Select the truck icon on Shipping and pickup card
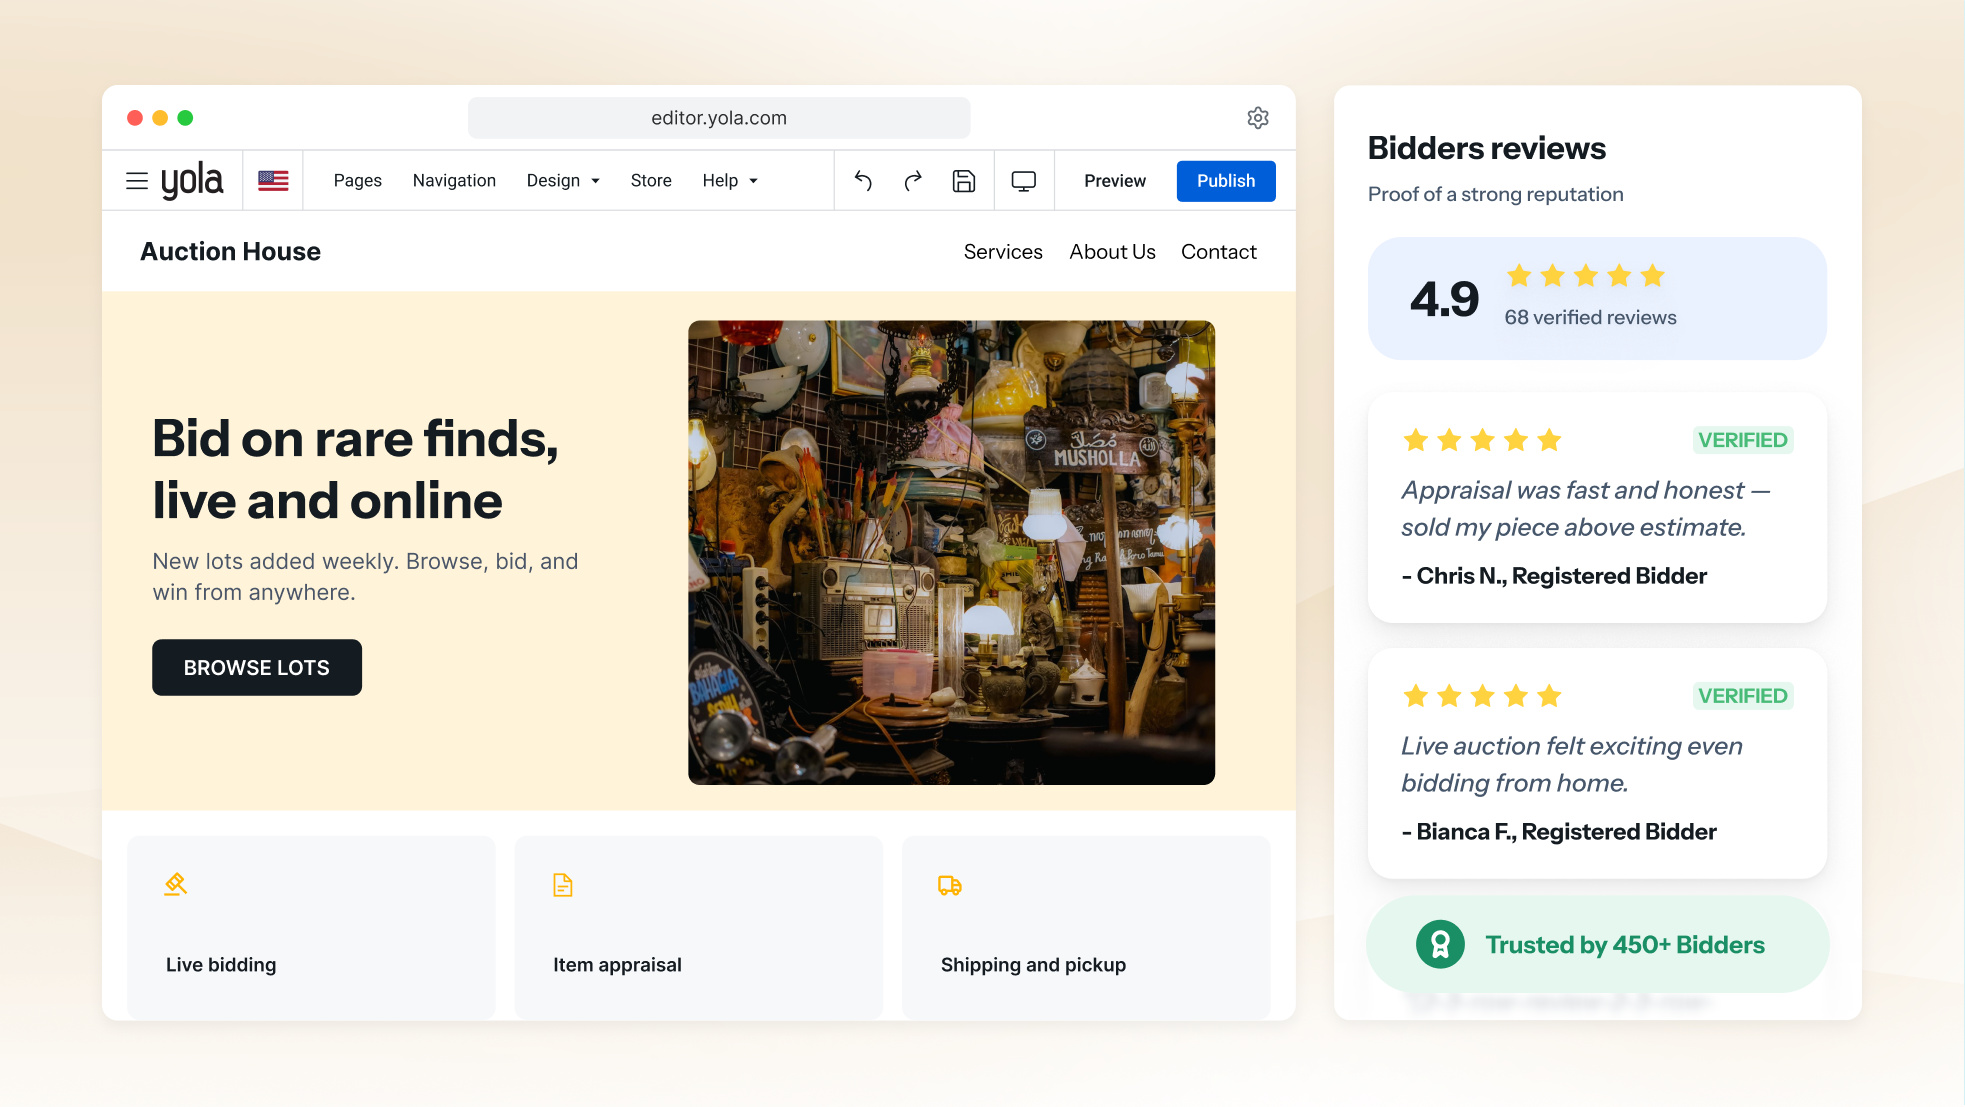This screenshot has width=1965, height=1107. (950, 885)
